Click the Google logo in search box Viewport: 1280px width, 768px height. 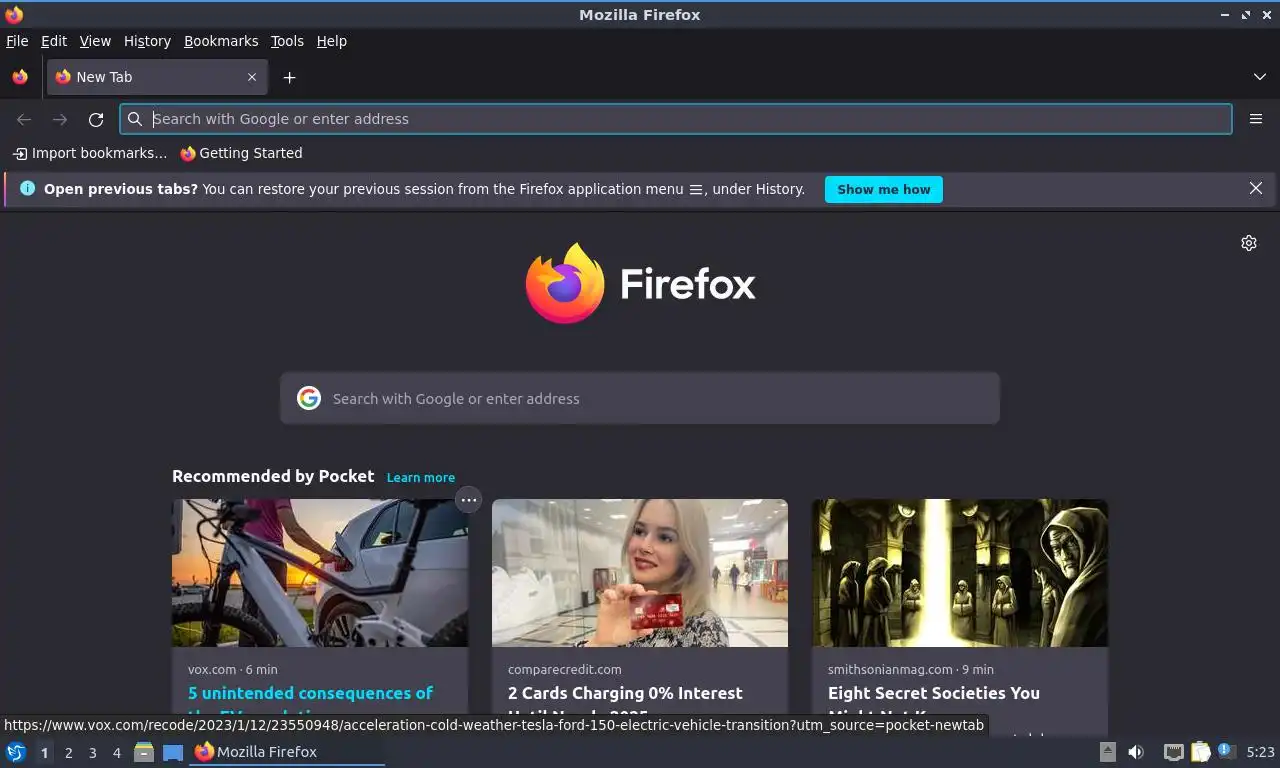pyautogui.click(x=309, y=398)
